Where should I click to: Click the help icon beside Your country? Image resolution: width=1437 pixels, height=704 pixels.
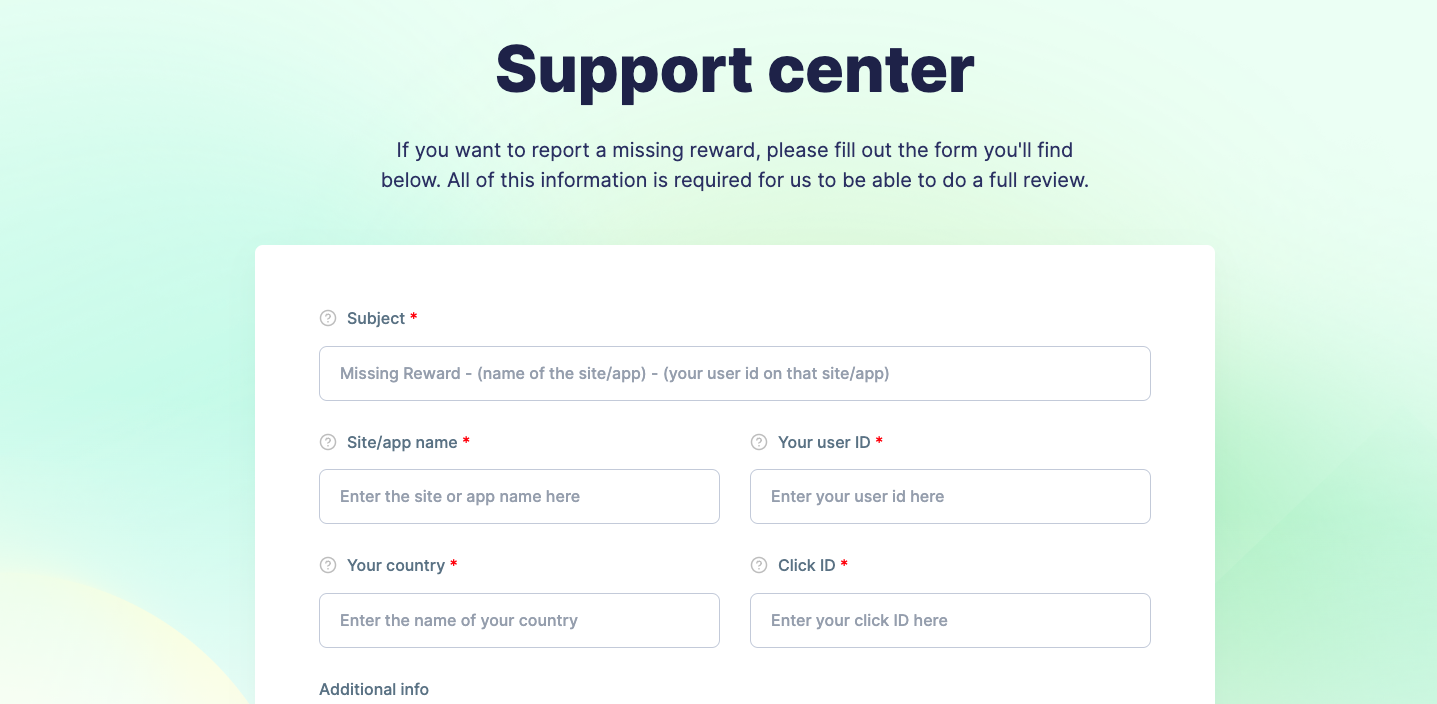click(327, 565)
